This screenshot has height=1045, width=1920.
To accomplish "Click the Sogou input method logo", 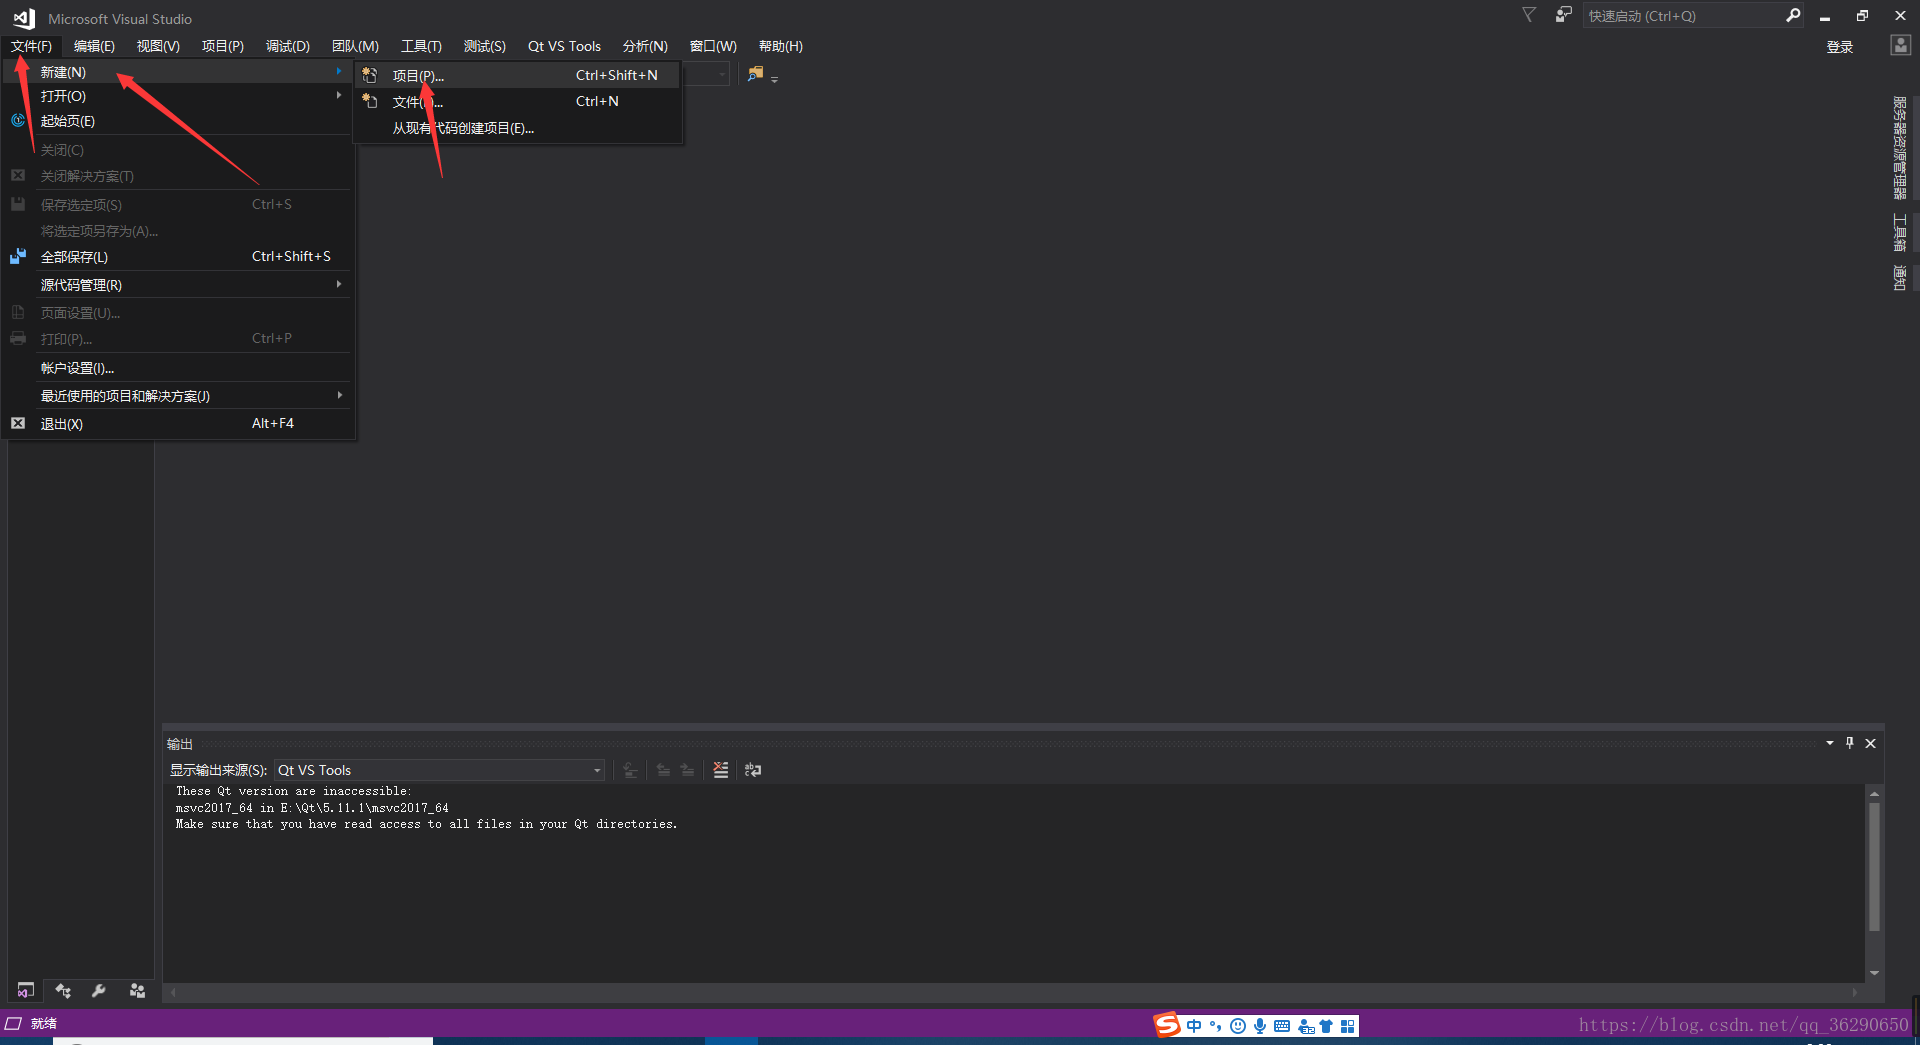I will 1167,1025.
